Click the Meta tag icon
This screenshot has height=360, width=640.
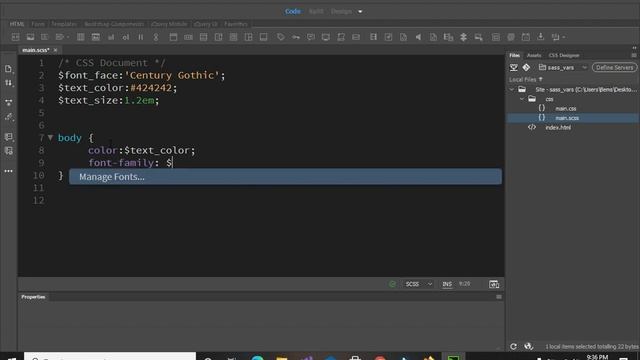(280, 37)
